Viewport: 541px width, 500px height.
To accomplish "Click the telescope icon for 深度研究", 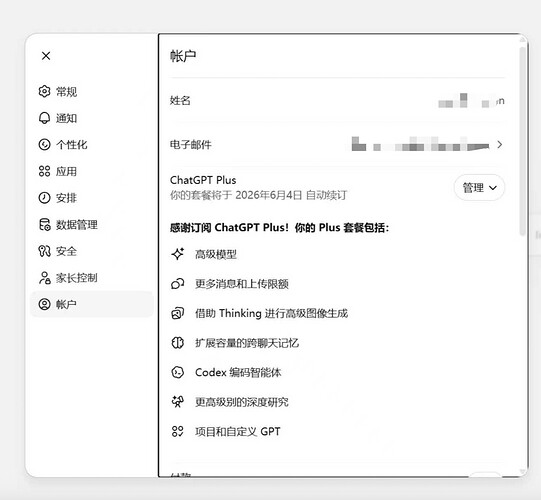I will pyautogui.click(x=178, y=402).
